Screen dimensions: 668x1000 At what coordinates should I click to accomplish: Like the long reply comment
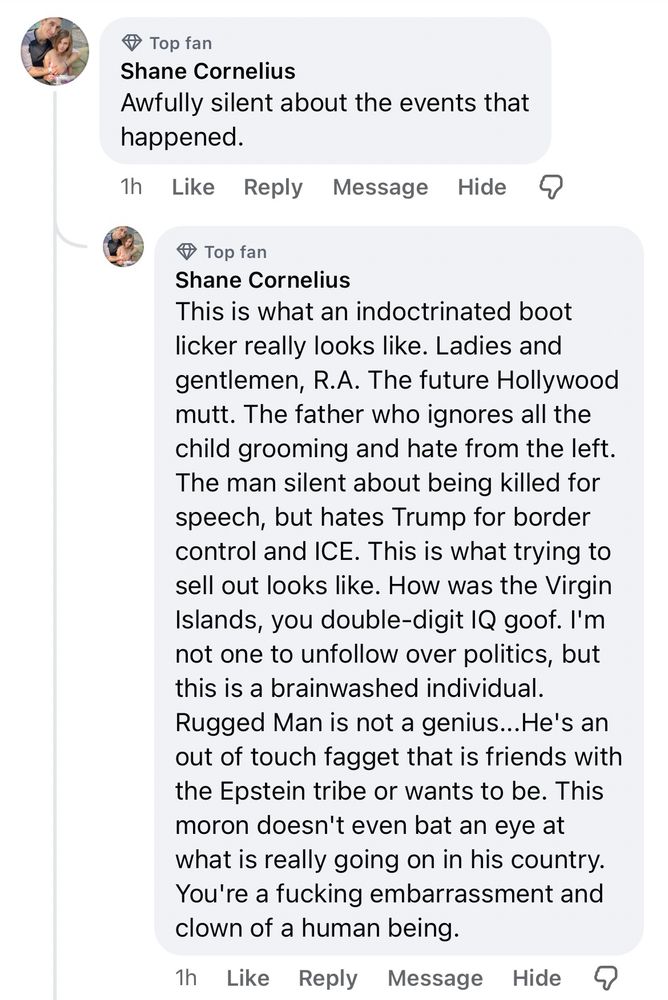point(248,978)
